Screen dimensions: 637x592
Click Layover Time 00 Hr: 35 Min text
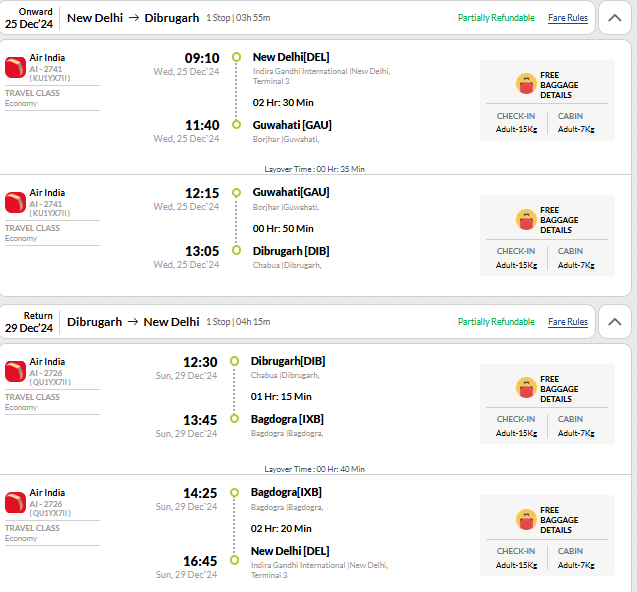point(314,169)
